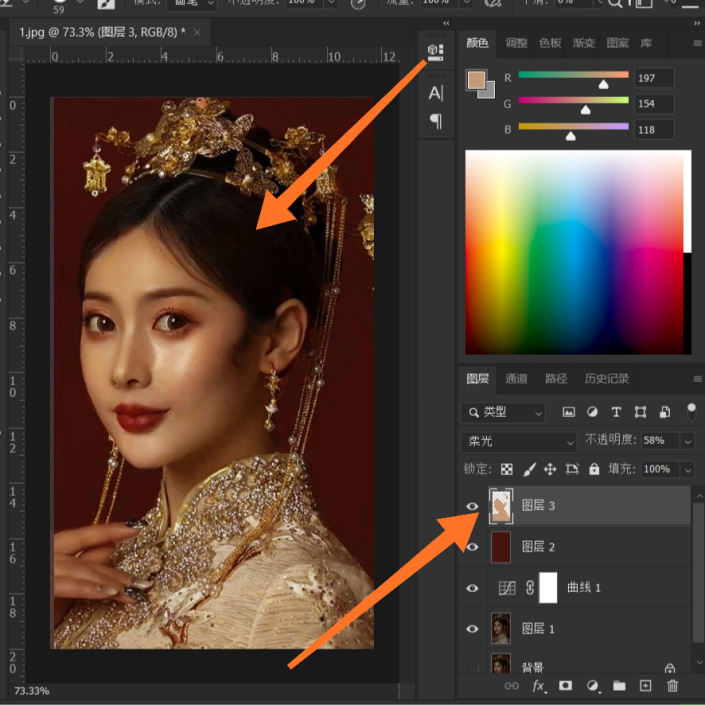Click the 填充 field showing 100%
Image resolution: width=705 pixels, height=705 pixels.
660,469
